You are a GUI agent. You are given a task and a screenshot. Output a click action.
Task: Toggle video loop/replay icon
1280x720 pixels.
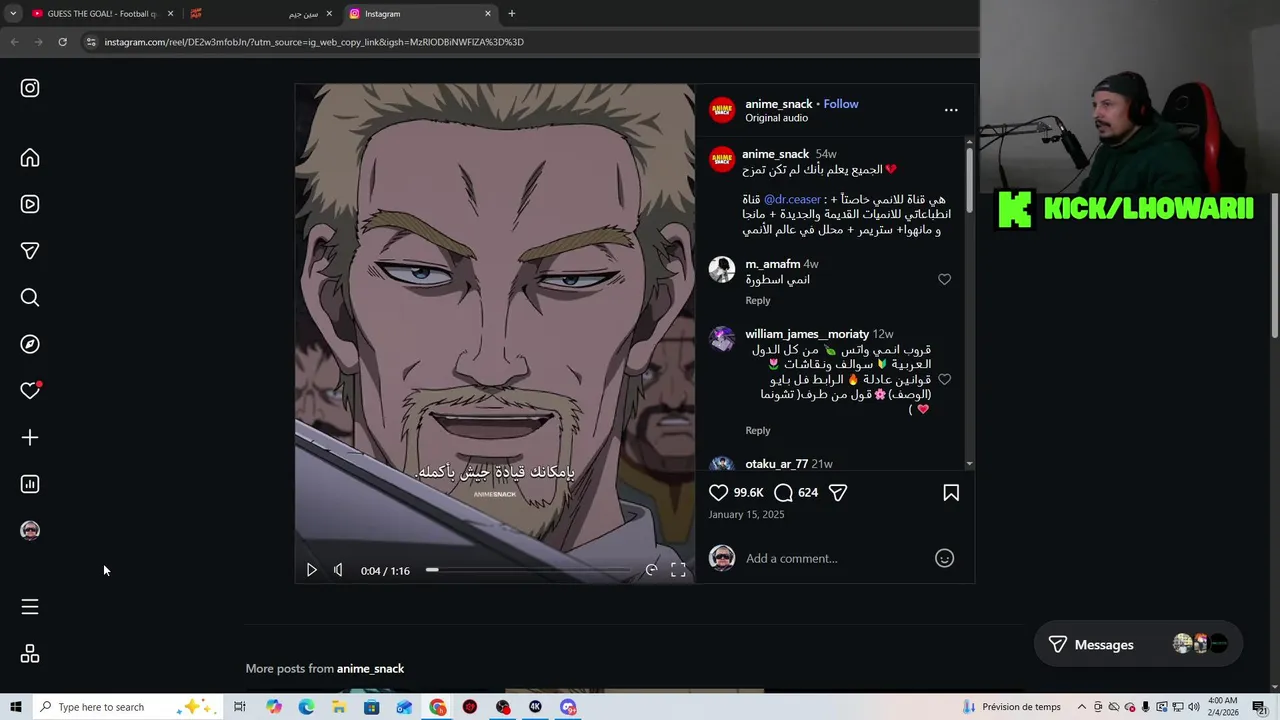pos(651,570)
